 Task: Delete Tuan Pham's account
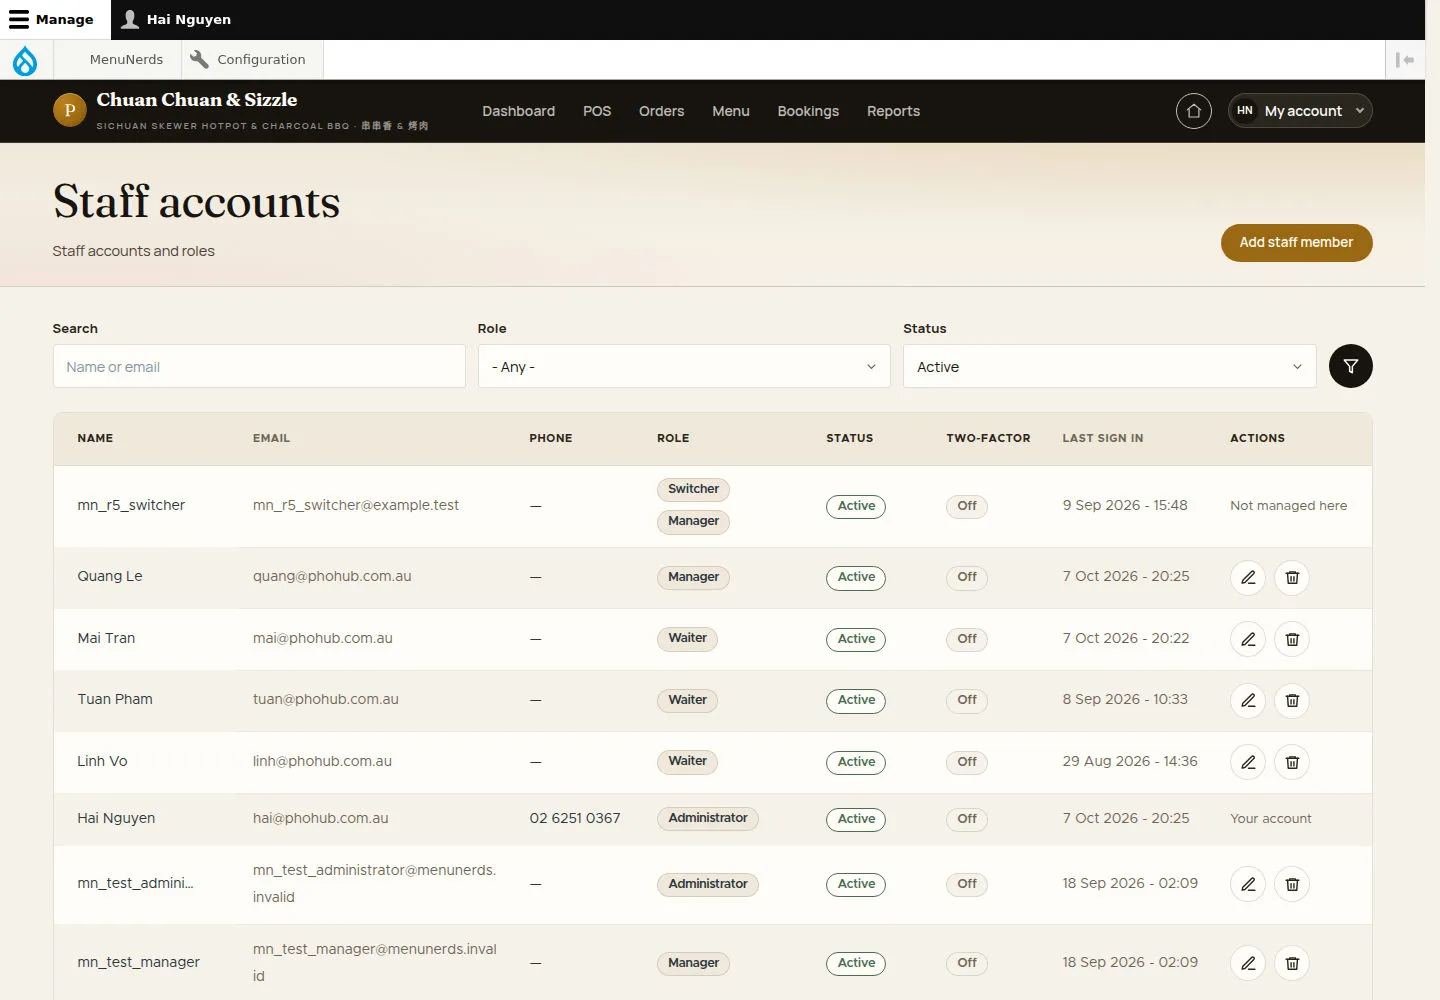(1292, 700)
